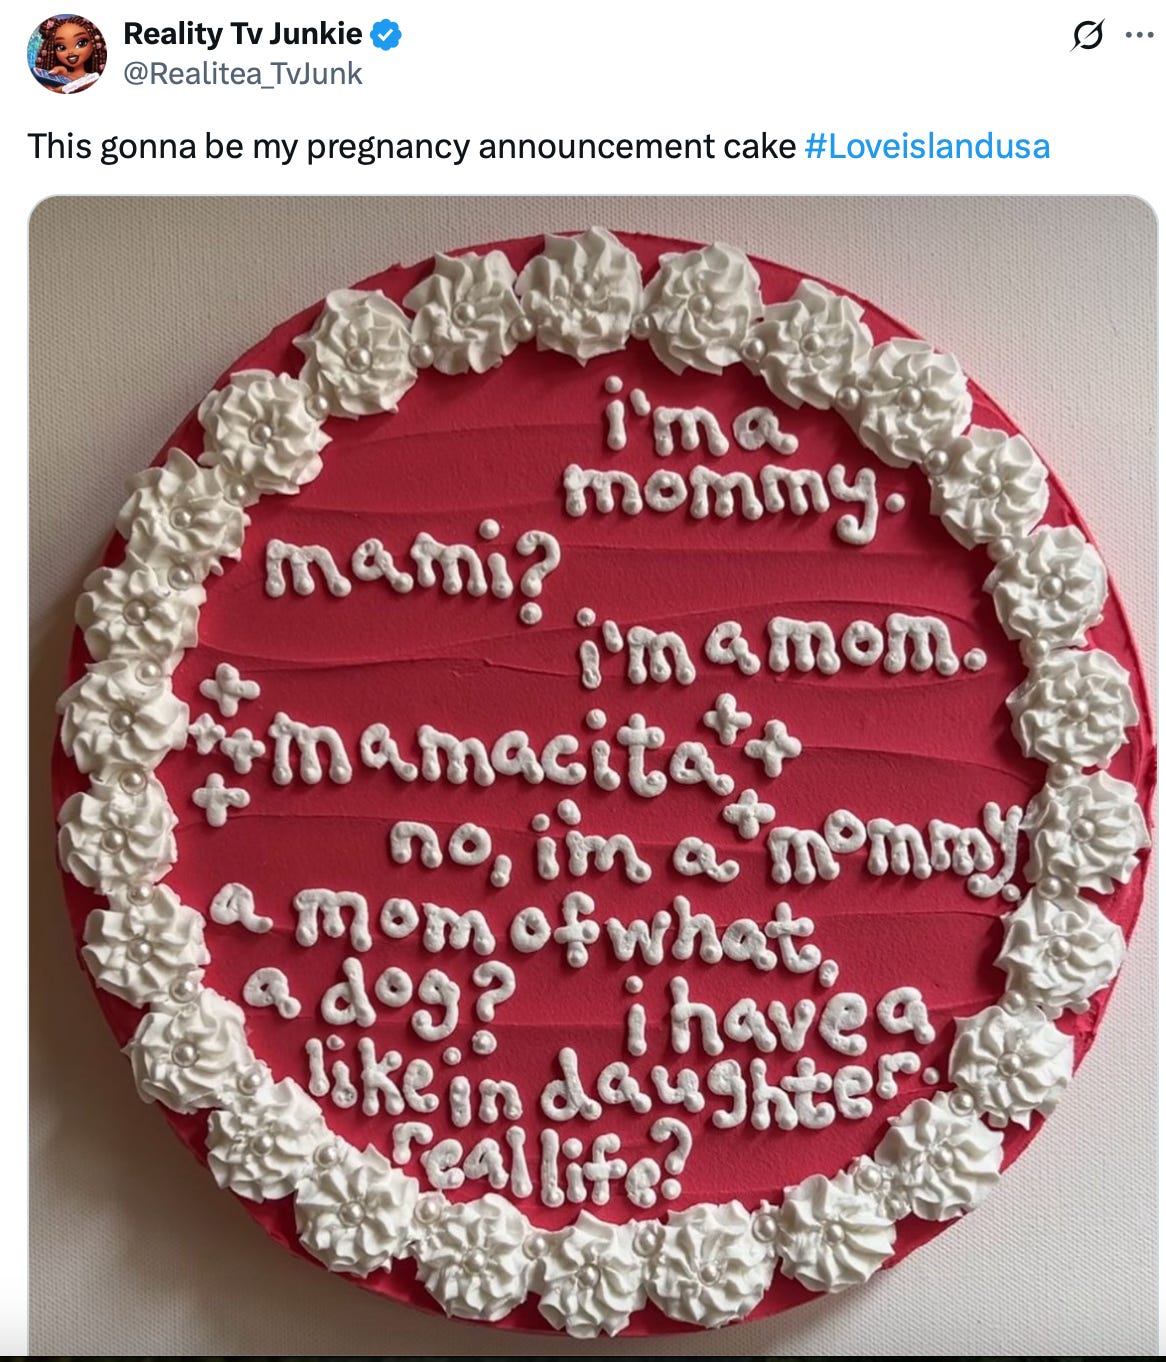Image resolution: width=1166 pixels, height=1362 pixels.
Task: Open the @Realitea_TvJunk handle link
Action: click(x=242, y=74)
